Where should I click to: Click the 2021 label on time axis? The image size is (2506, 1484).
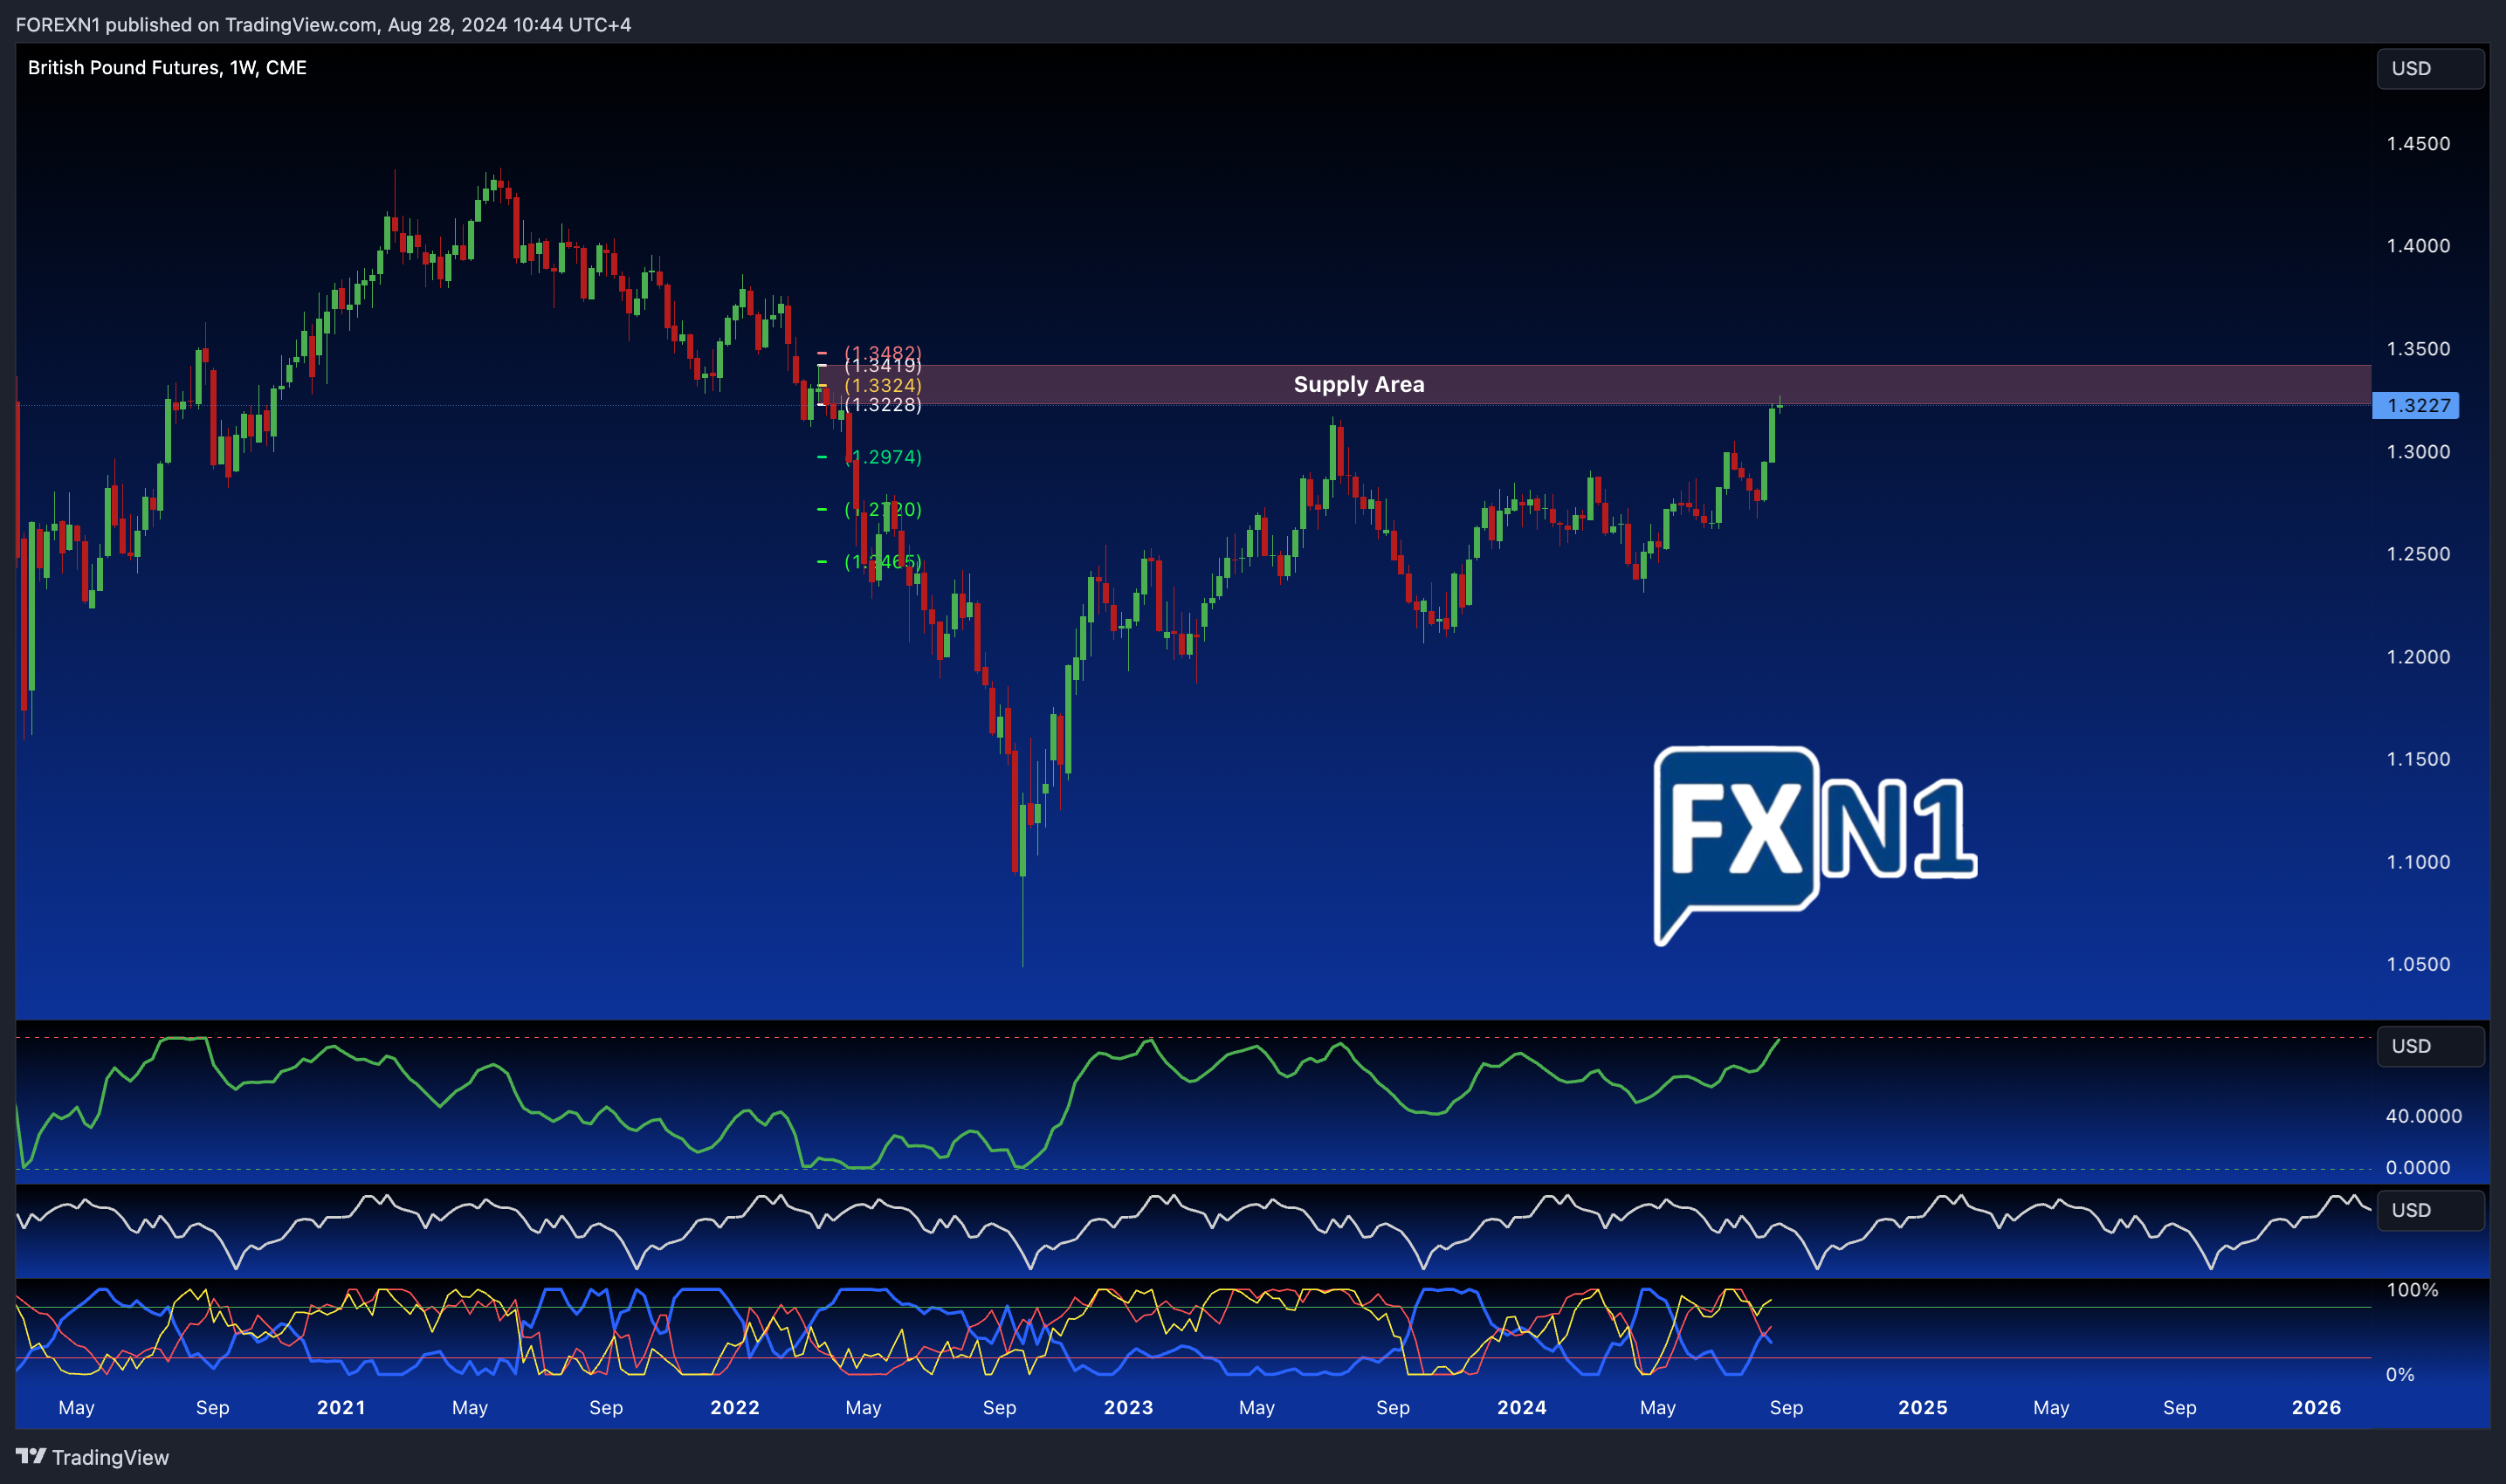(x=341, y=1407)
